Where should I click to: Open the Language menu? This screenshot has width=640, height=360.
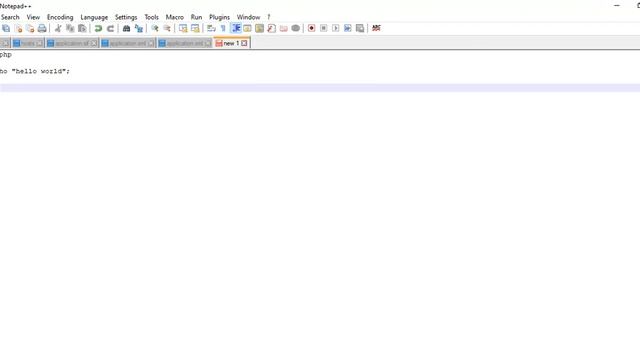(94, 17)
